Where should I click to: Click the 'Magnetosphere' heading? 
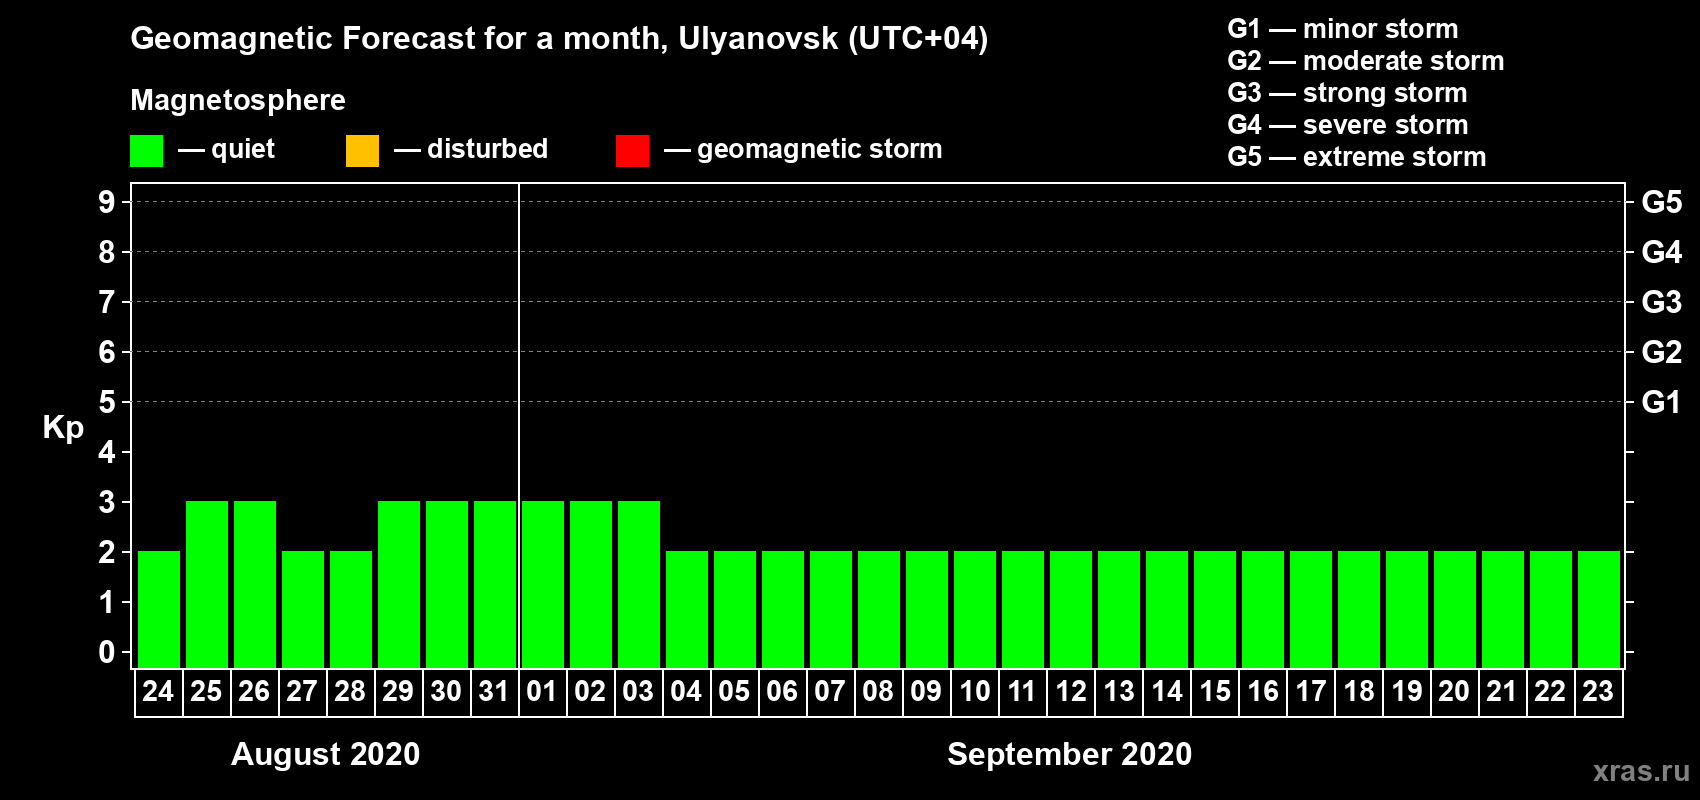click(x=238, y=100)
